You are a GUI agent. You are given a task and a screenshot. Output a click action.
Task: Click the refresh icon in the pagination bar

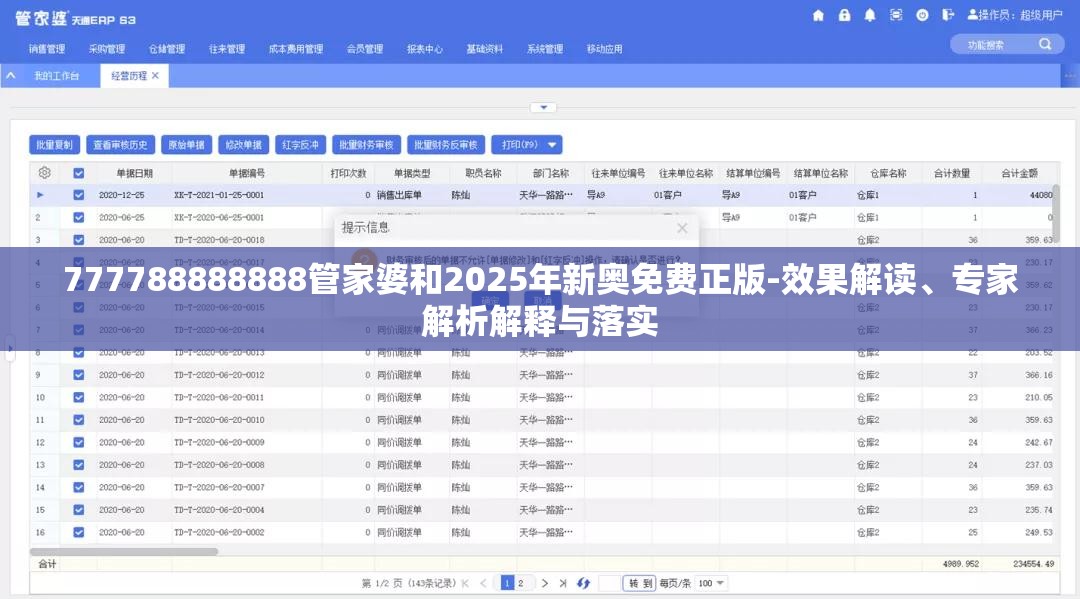[583, 583]
